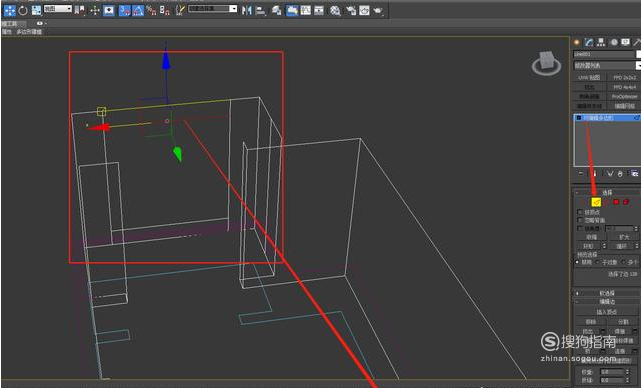Click the object name field Line001
Screen dimensions: 641x388
coord(603,54)
